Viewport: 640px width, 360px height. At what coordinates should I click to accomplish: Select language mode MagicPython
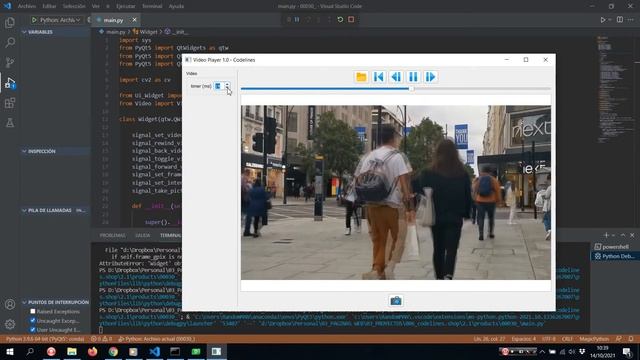594,339
